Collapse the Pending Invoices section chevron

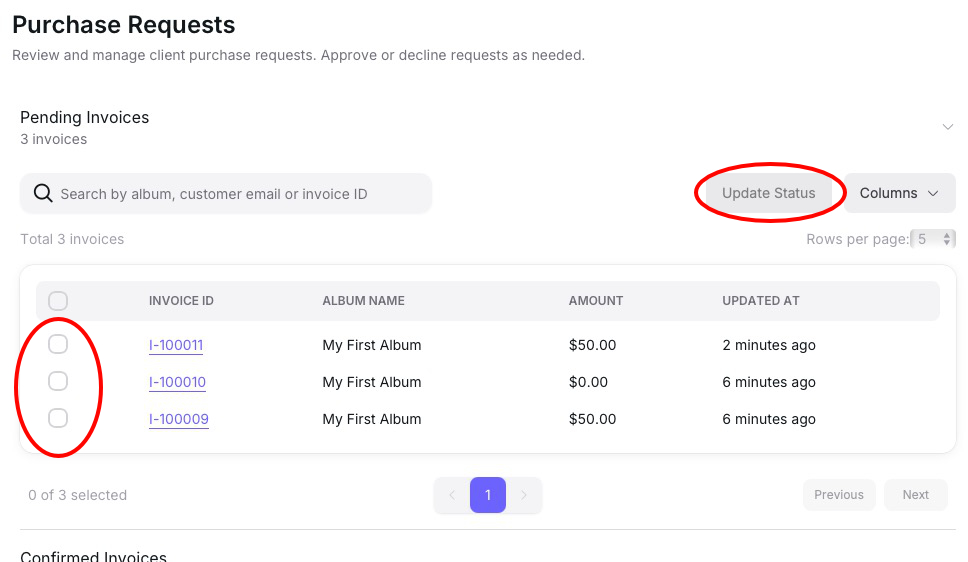[x=947, y=127]
